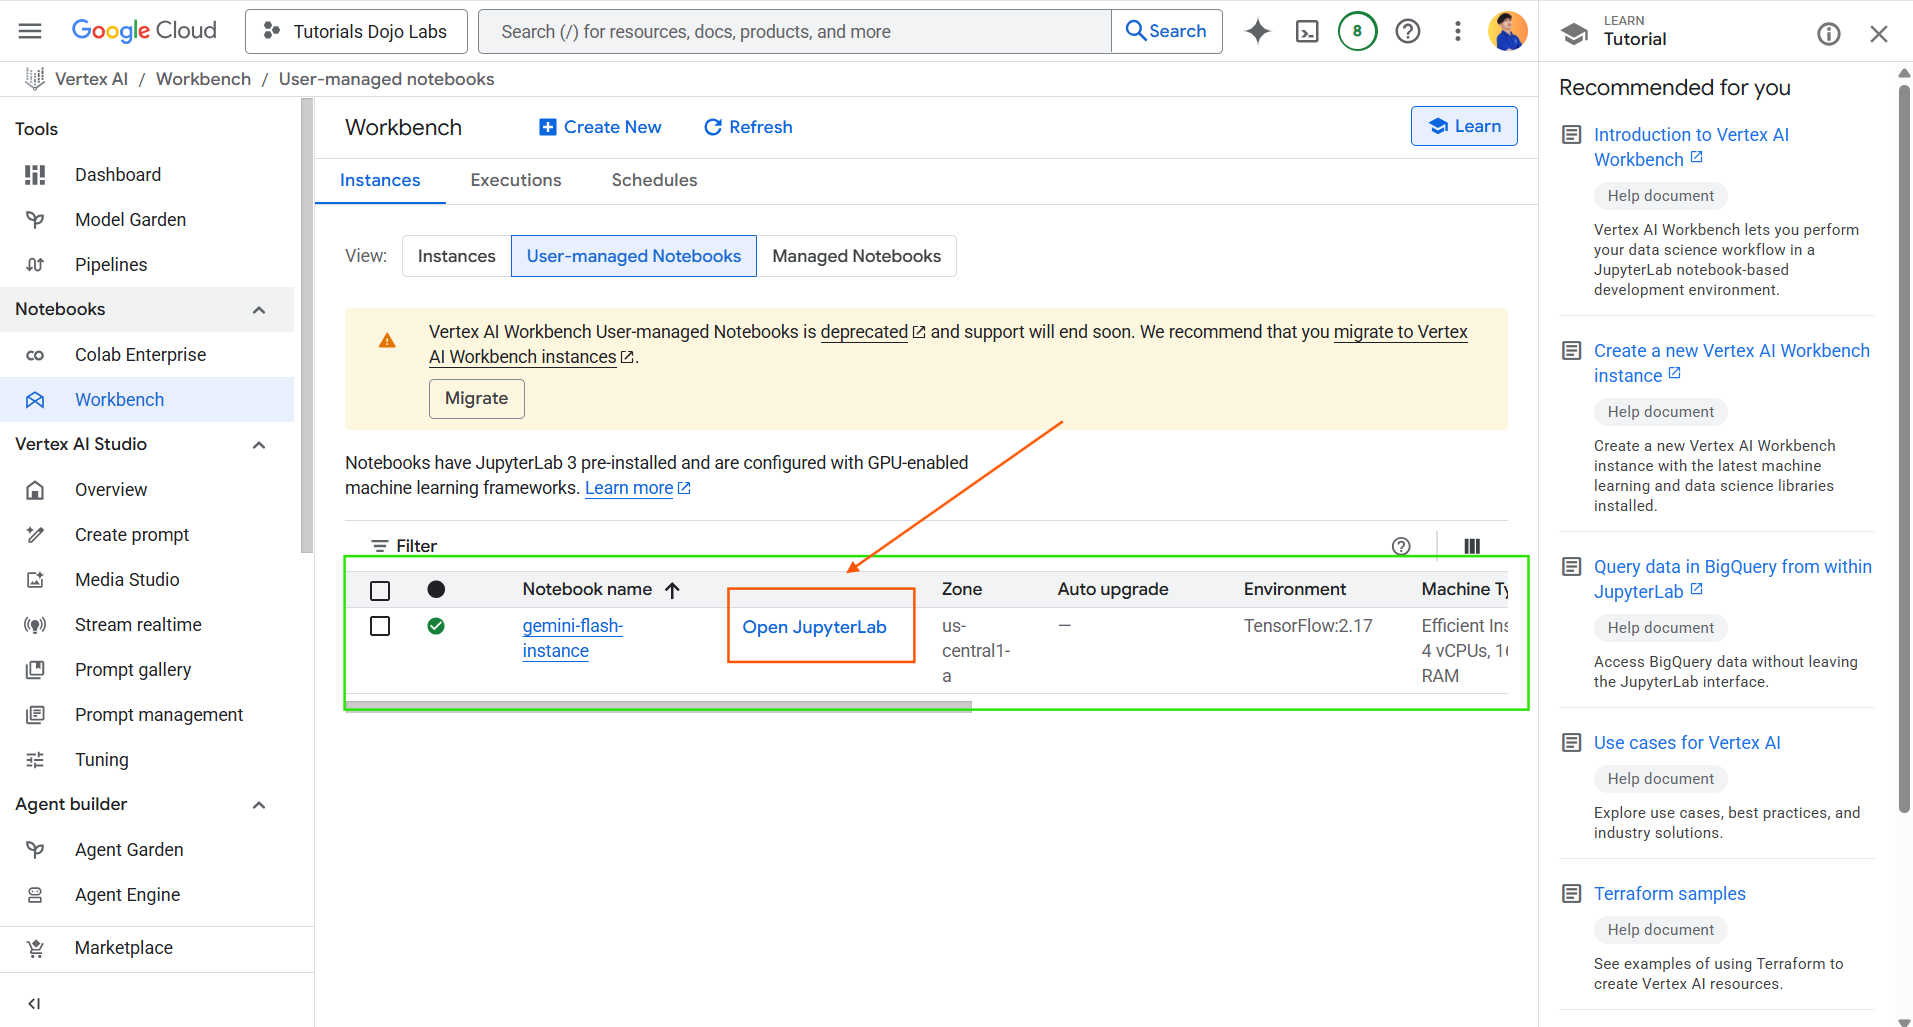Switch view to Managed Notebooks

pos(856,256)
